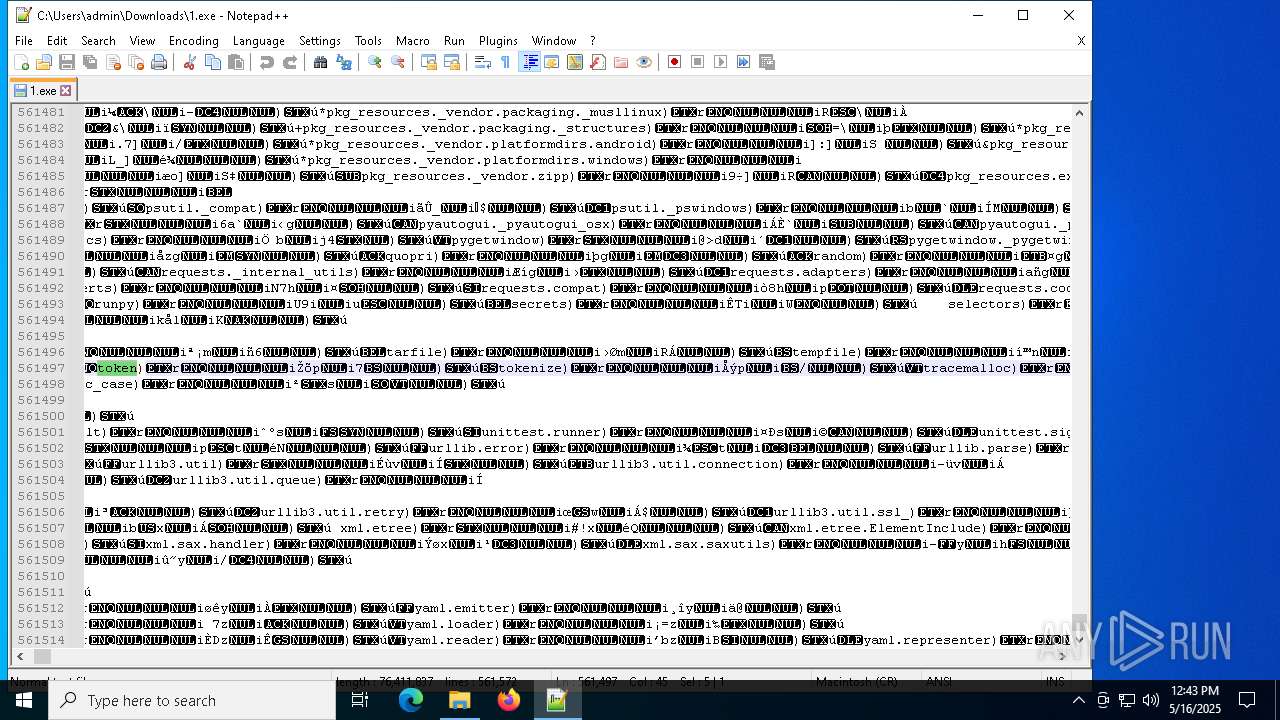Stop recording the macro
The width and height of the screenshot is (1280, 720).
point(697,62)
